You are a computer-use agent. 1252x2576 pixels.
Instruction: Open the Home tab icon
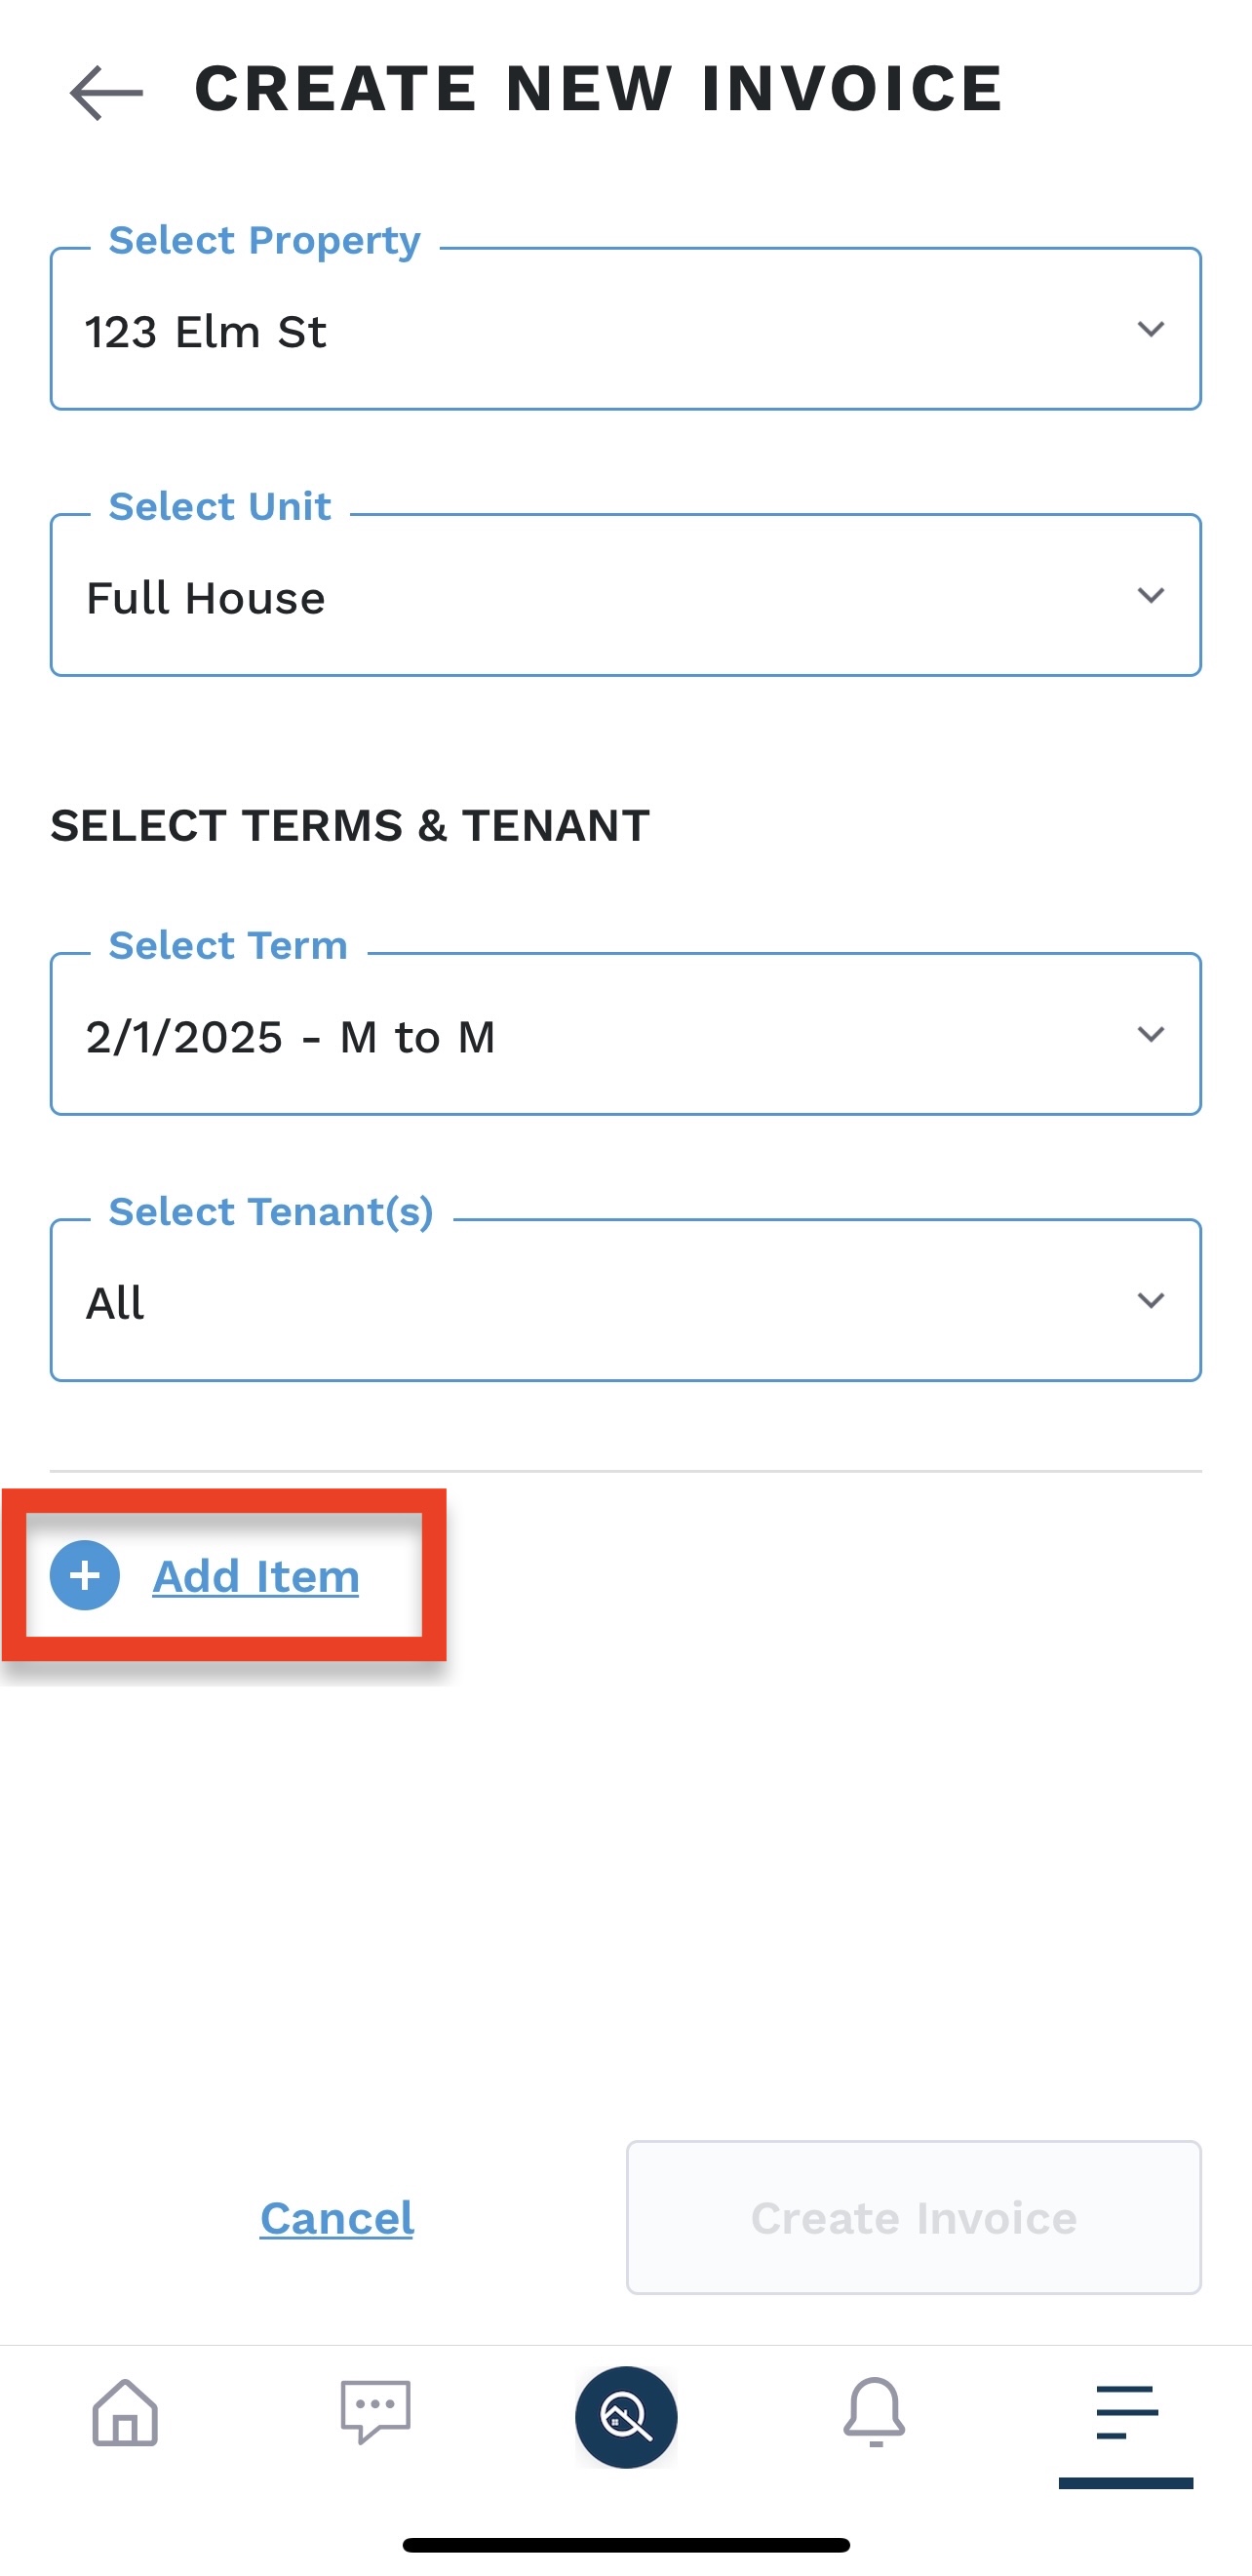[125, 2412]
